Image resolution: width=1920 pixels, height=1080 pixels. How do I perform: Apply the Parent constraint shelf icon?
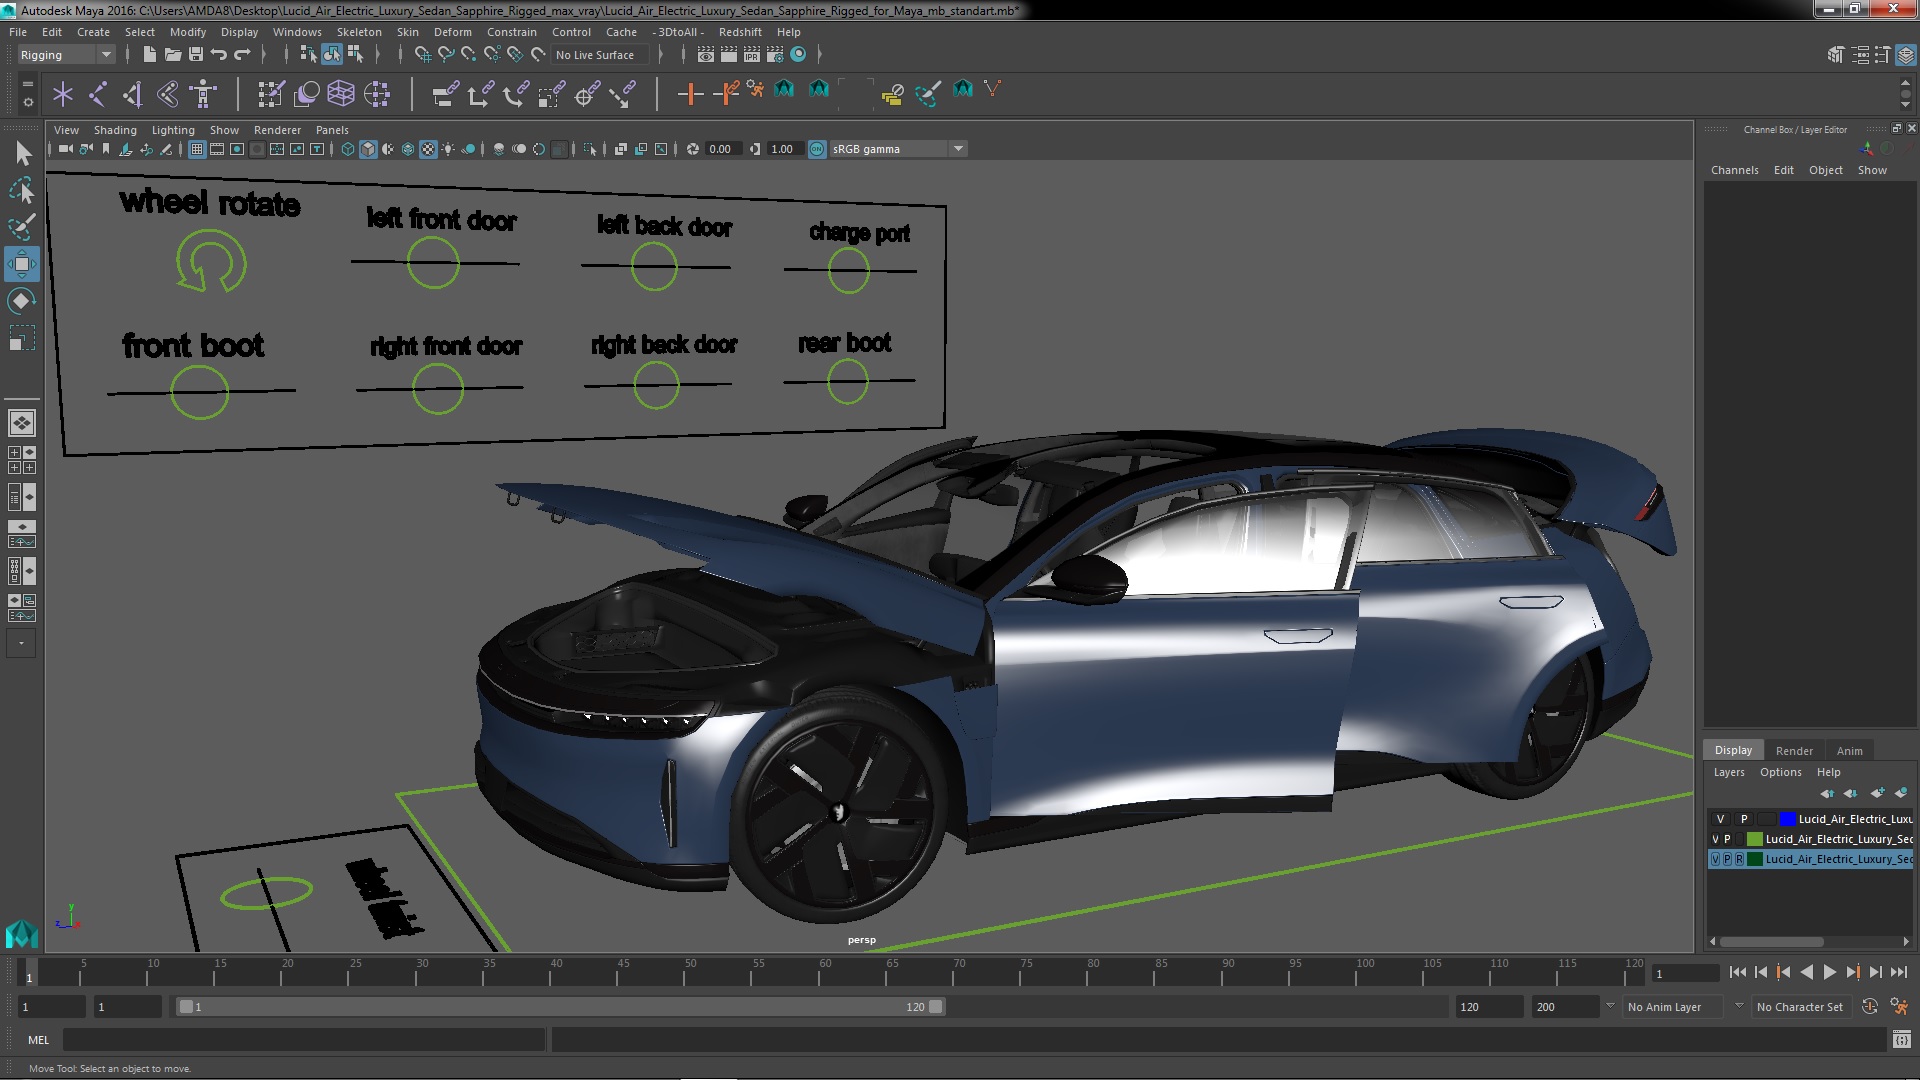(445, 94)
